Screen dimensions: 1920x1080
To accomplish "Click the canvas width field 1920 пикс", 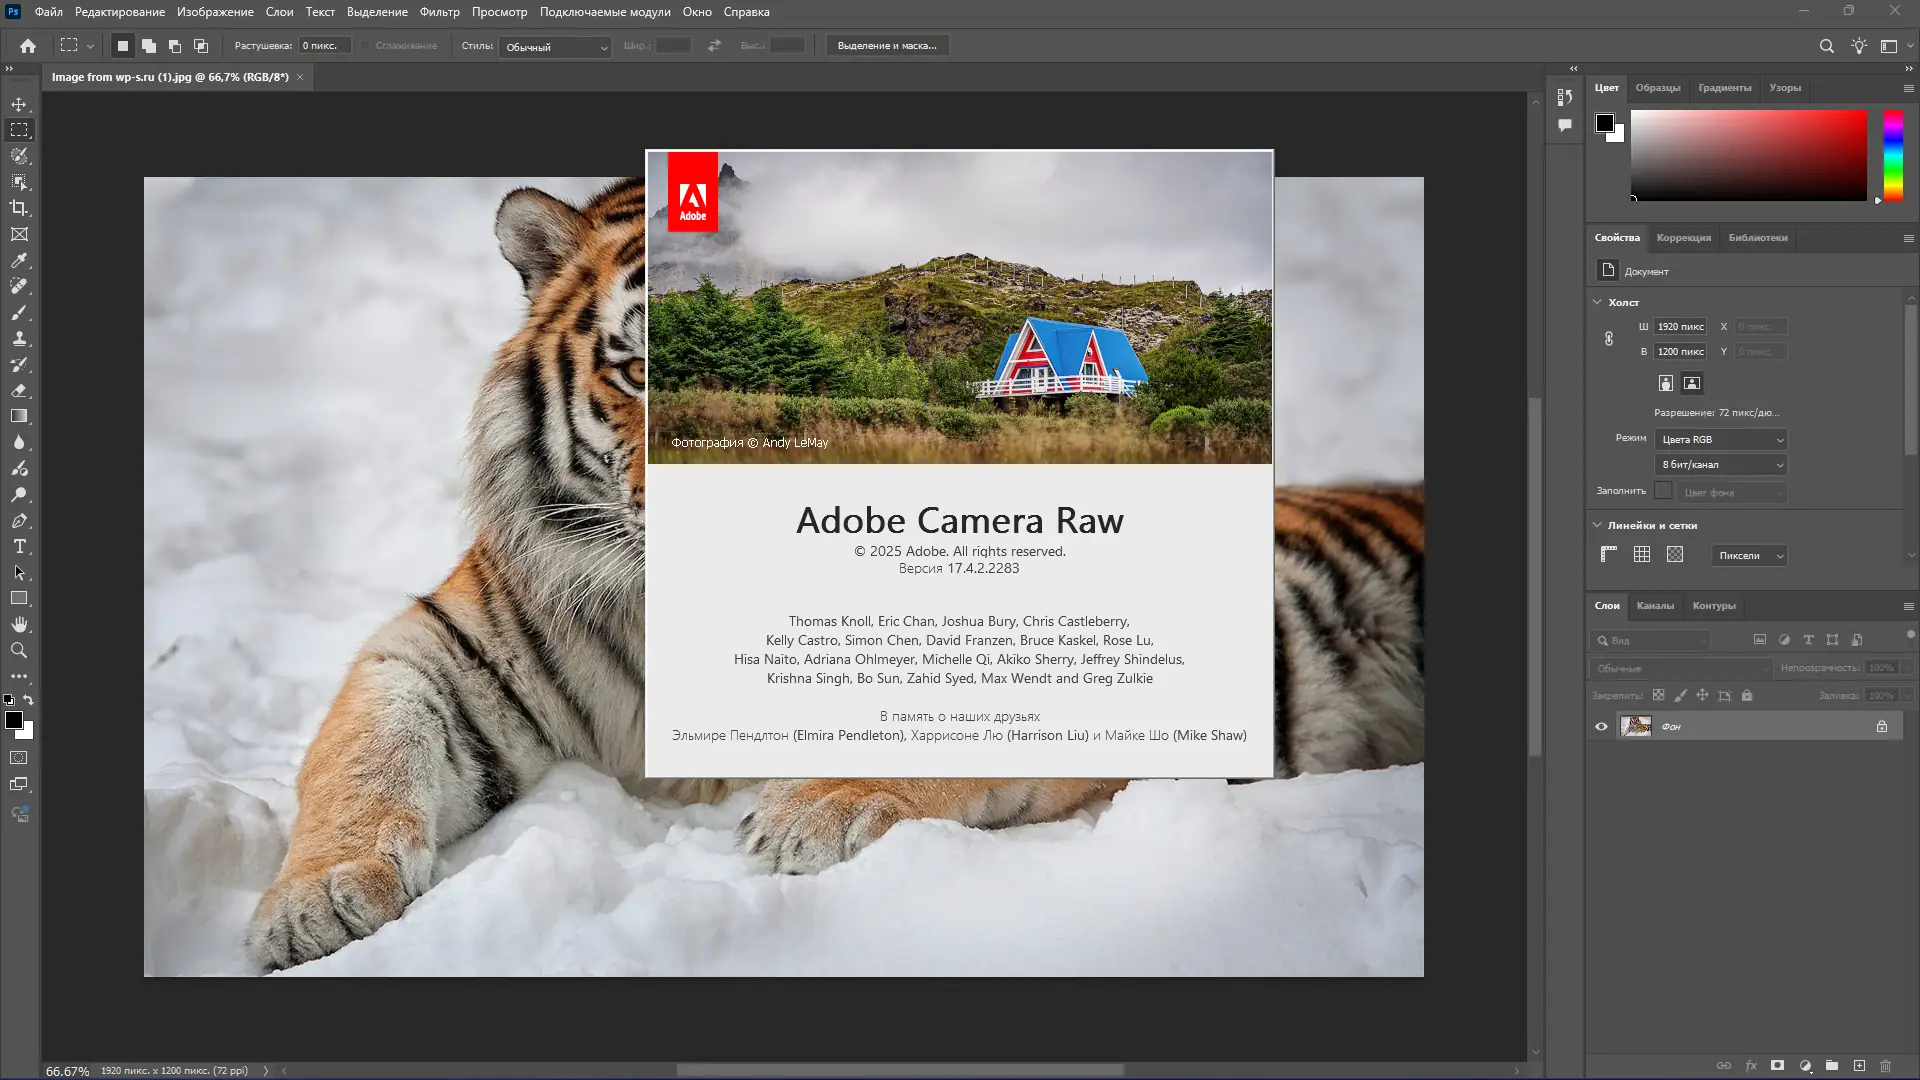I will point(1680,327).
